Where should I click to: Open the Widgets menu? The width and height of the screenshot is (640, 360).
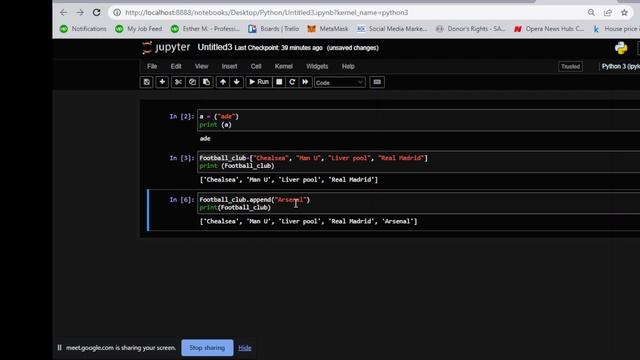pyautogui.click(x=317, y=67)
